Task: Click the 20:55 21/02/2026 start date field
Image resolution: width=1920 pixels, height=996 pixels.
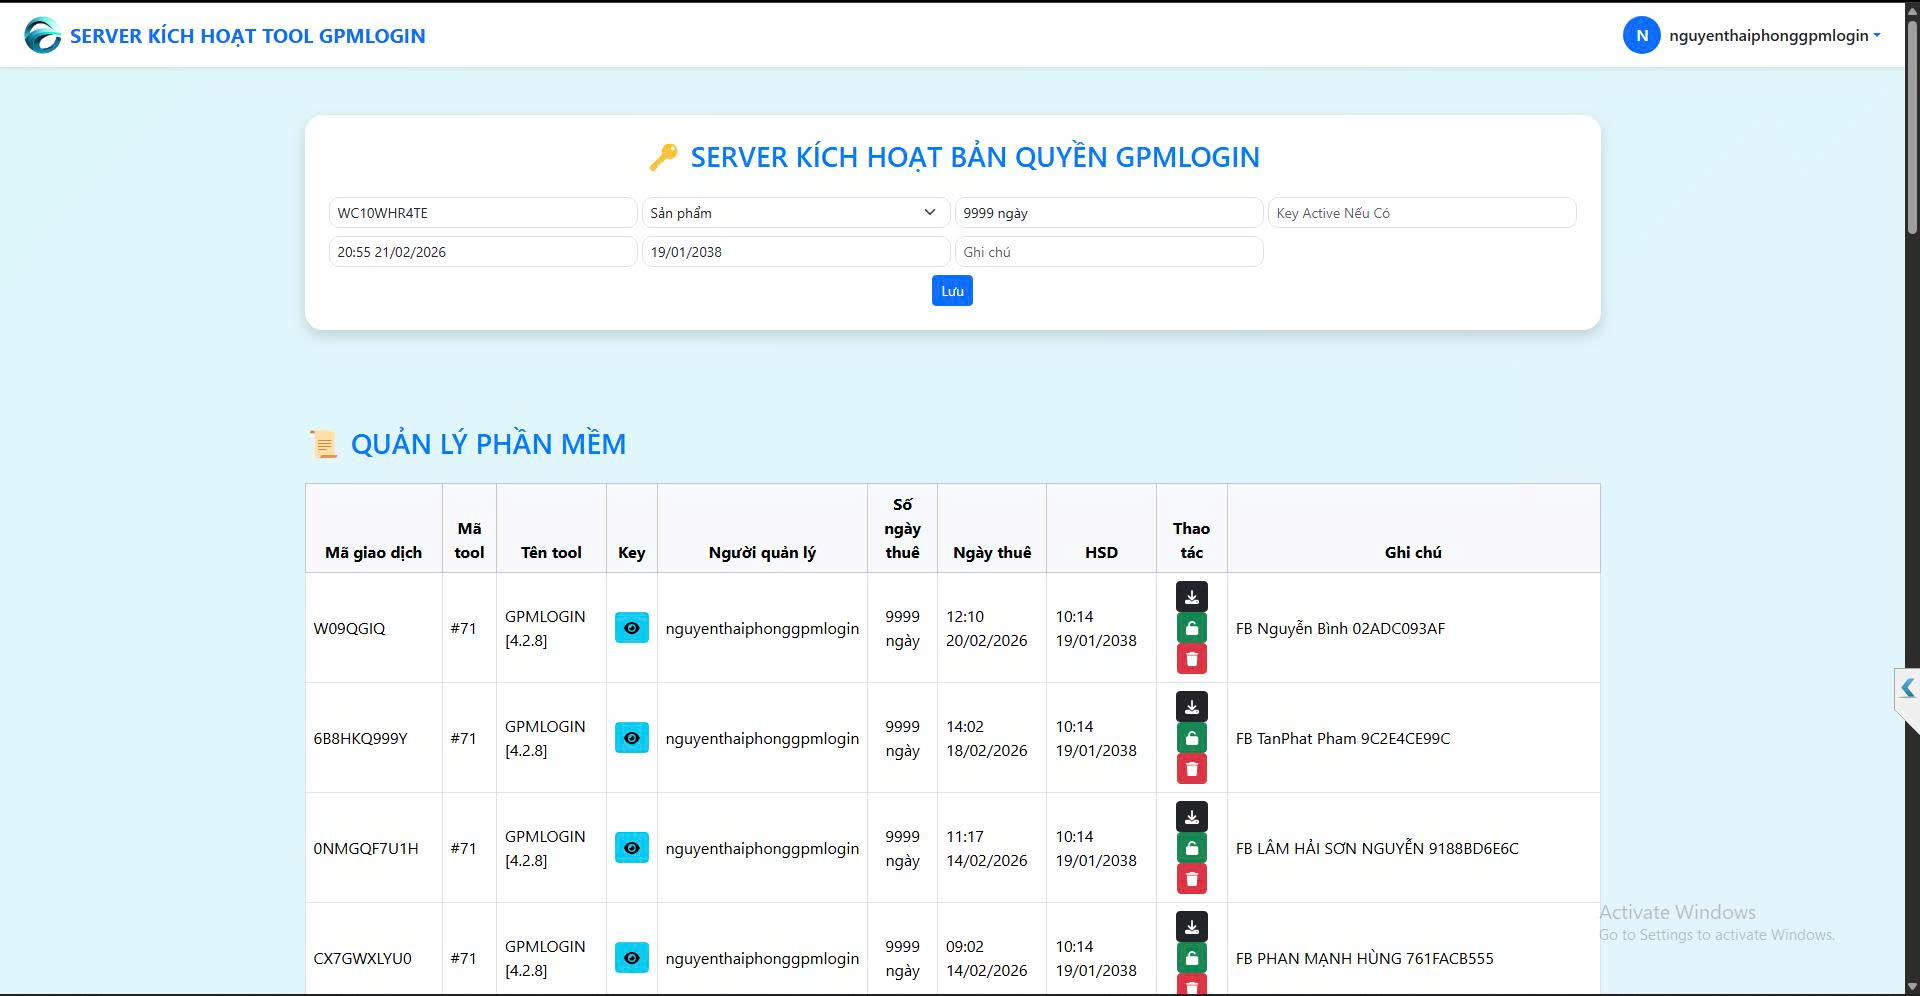Action: [483, 252]
